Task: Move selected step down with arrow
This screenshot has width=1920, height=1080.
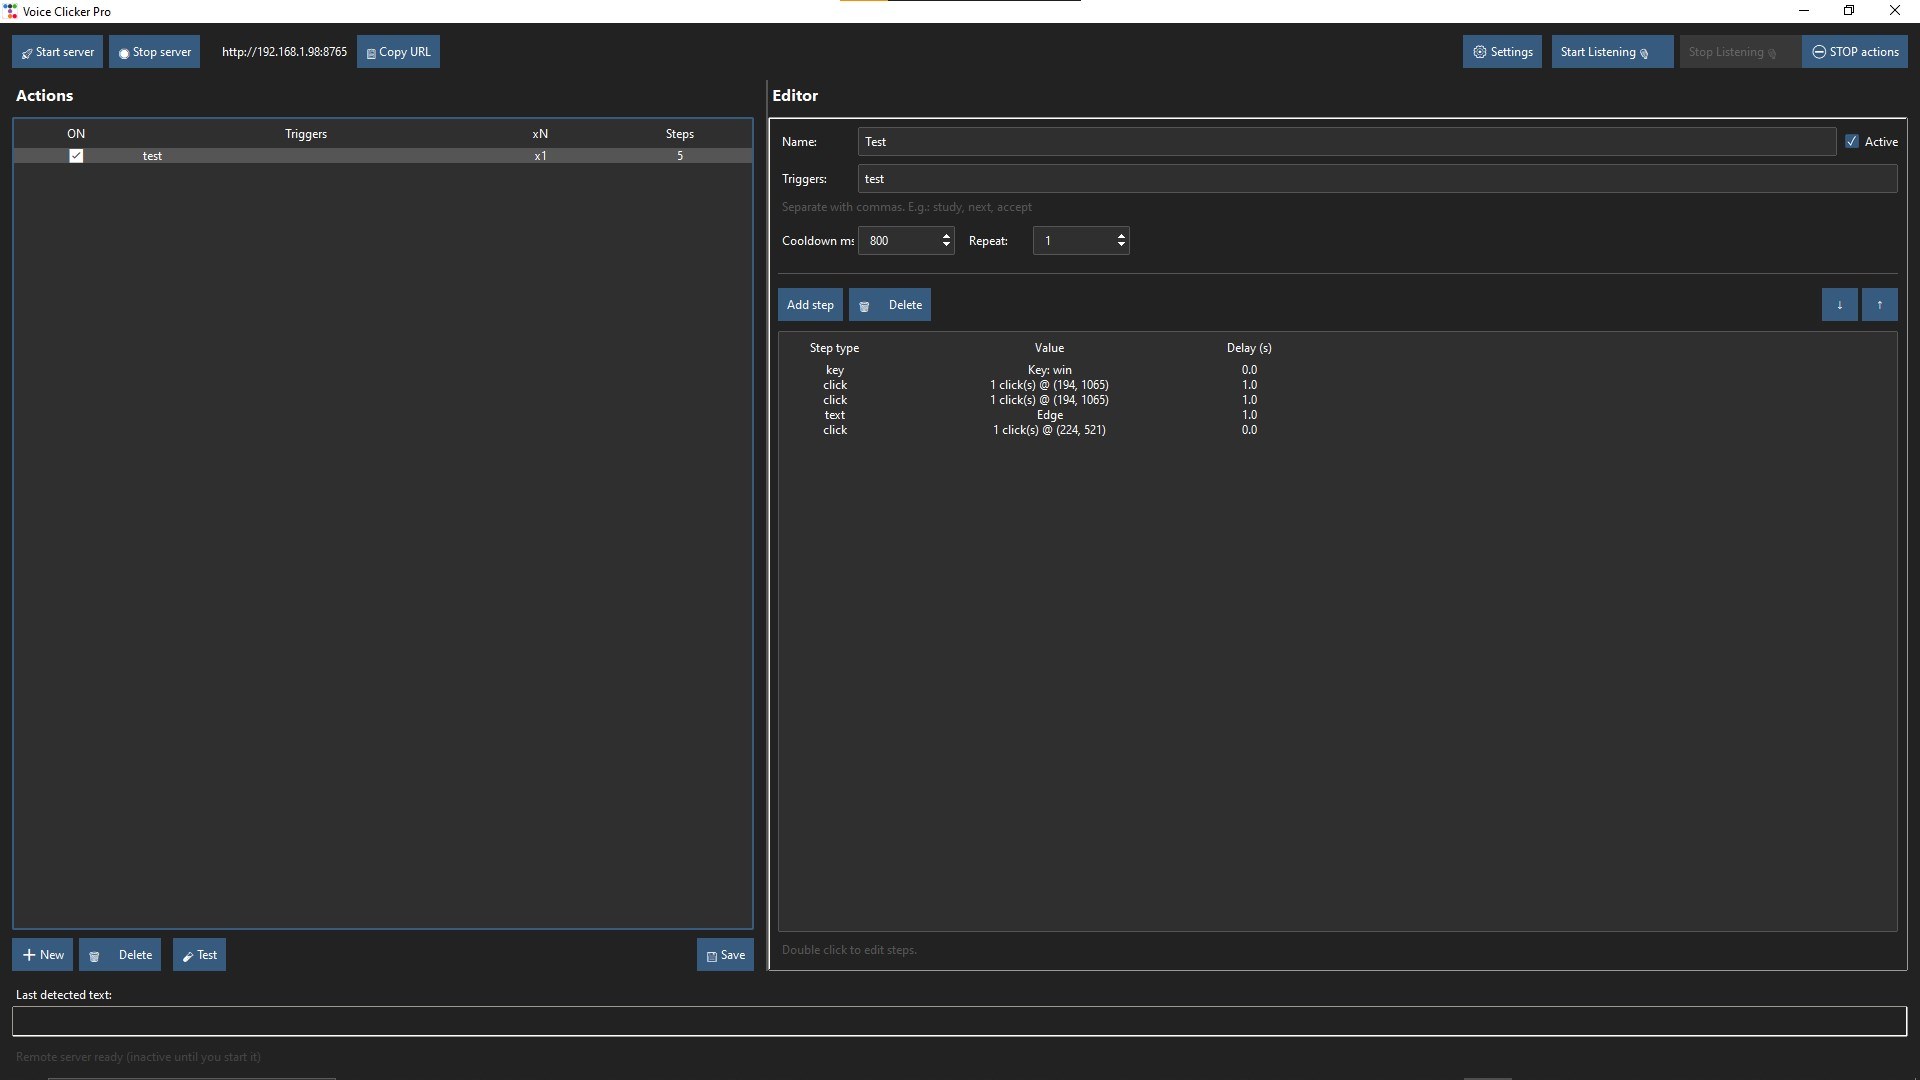Action: [x=1839, y=305]
